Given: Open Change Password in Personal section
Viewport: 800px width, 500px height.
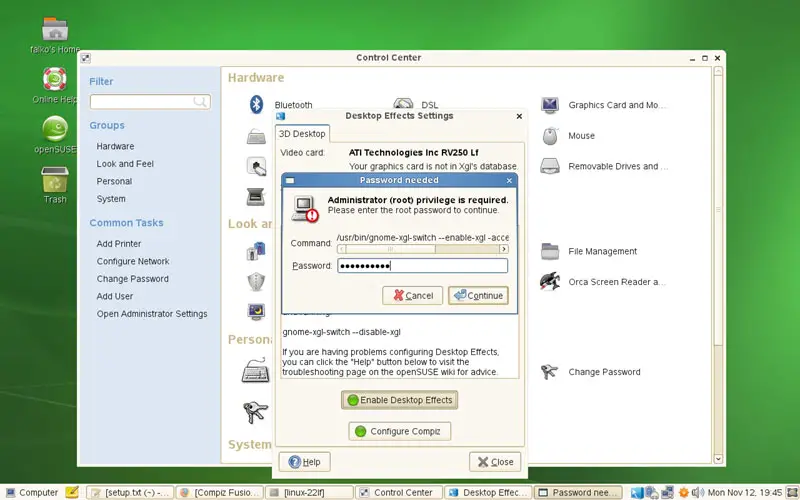Looking at the screenshot, I should point(549,372).
